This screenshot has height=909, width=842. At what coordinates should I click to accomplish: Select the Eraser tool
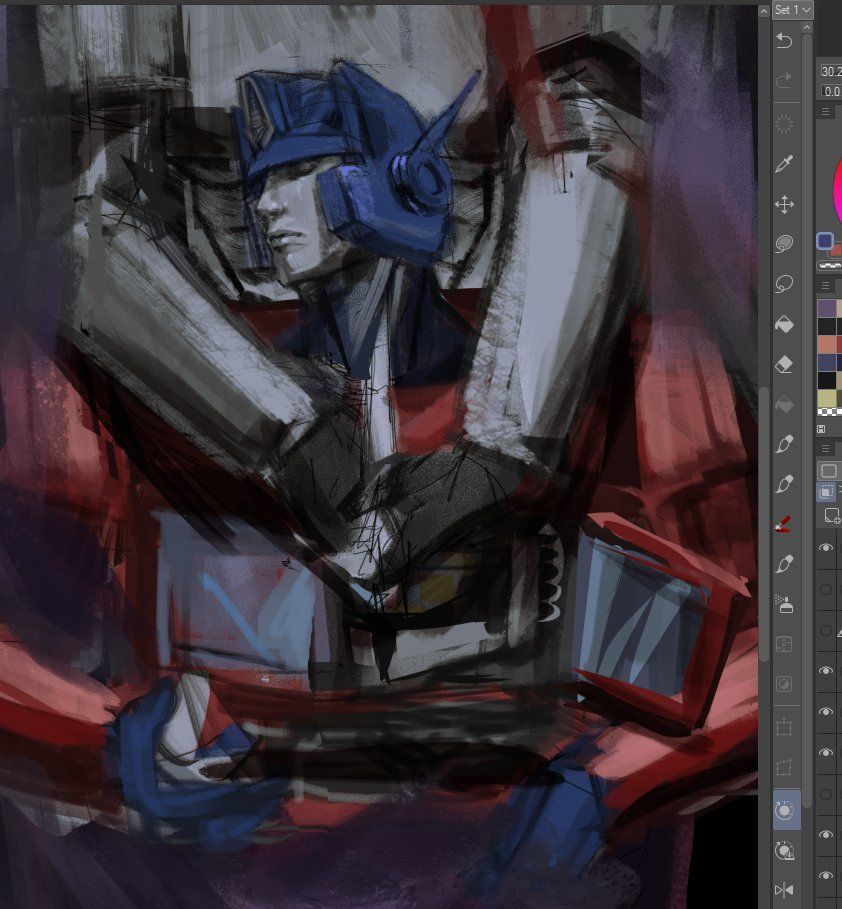784,364
